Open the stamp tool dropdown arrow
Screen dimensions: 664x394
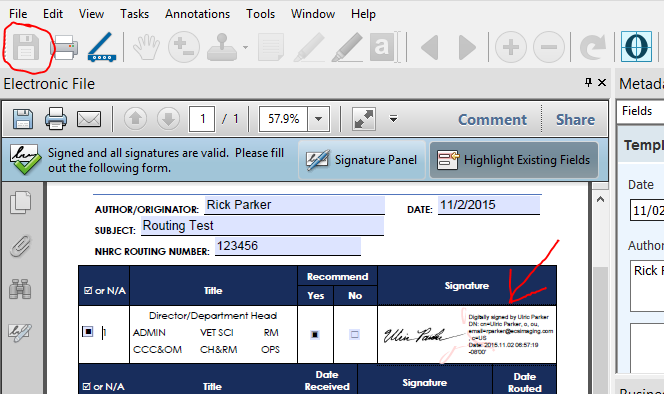coord(245,47)
